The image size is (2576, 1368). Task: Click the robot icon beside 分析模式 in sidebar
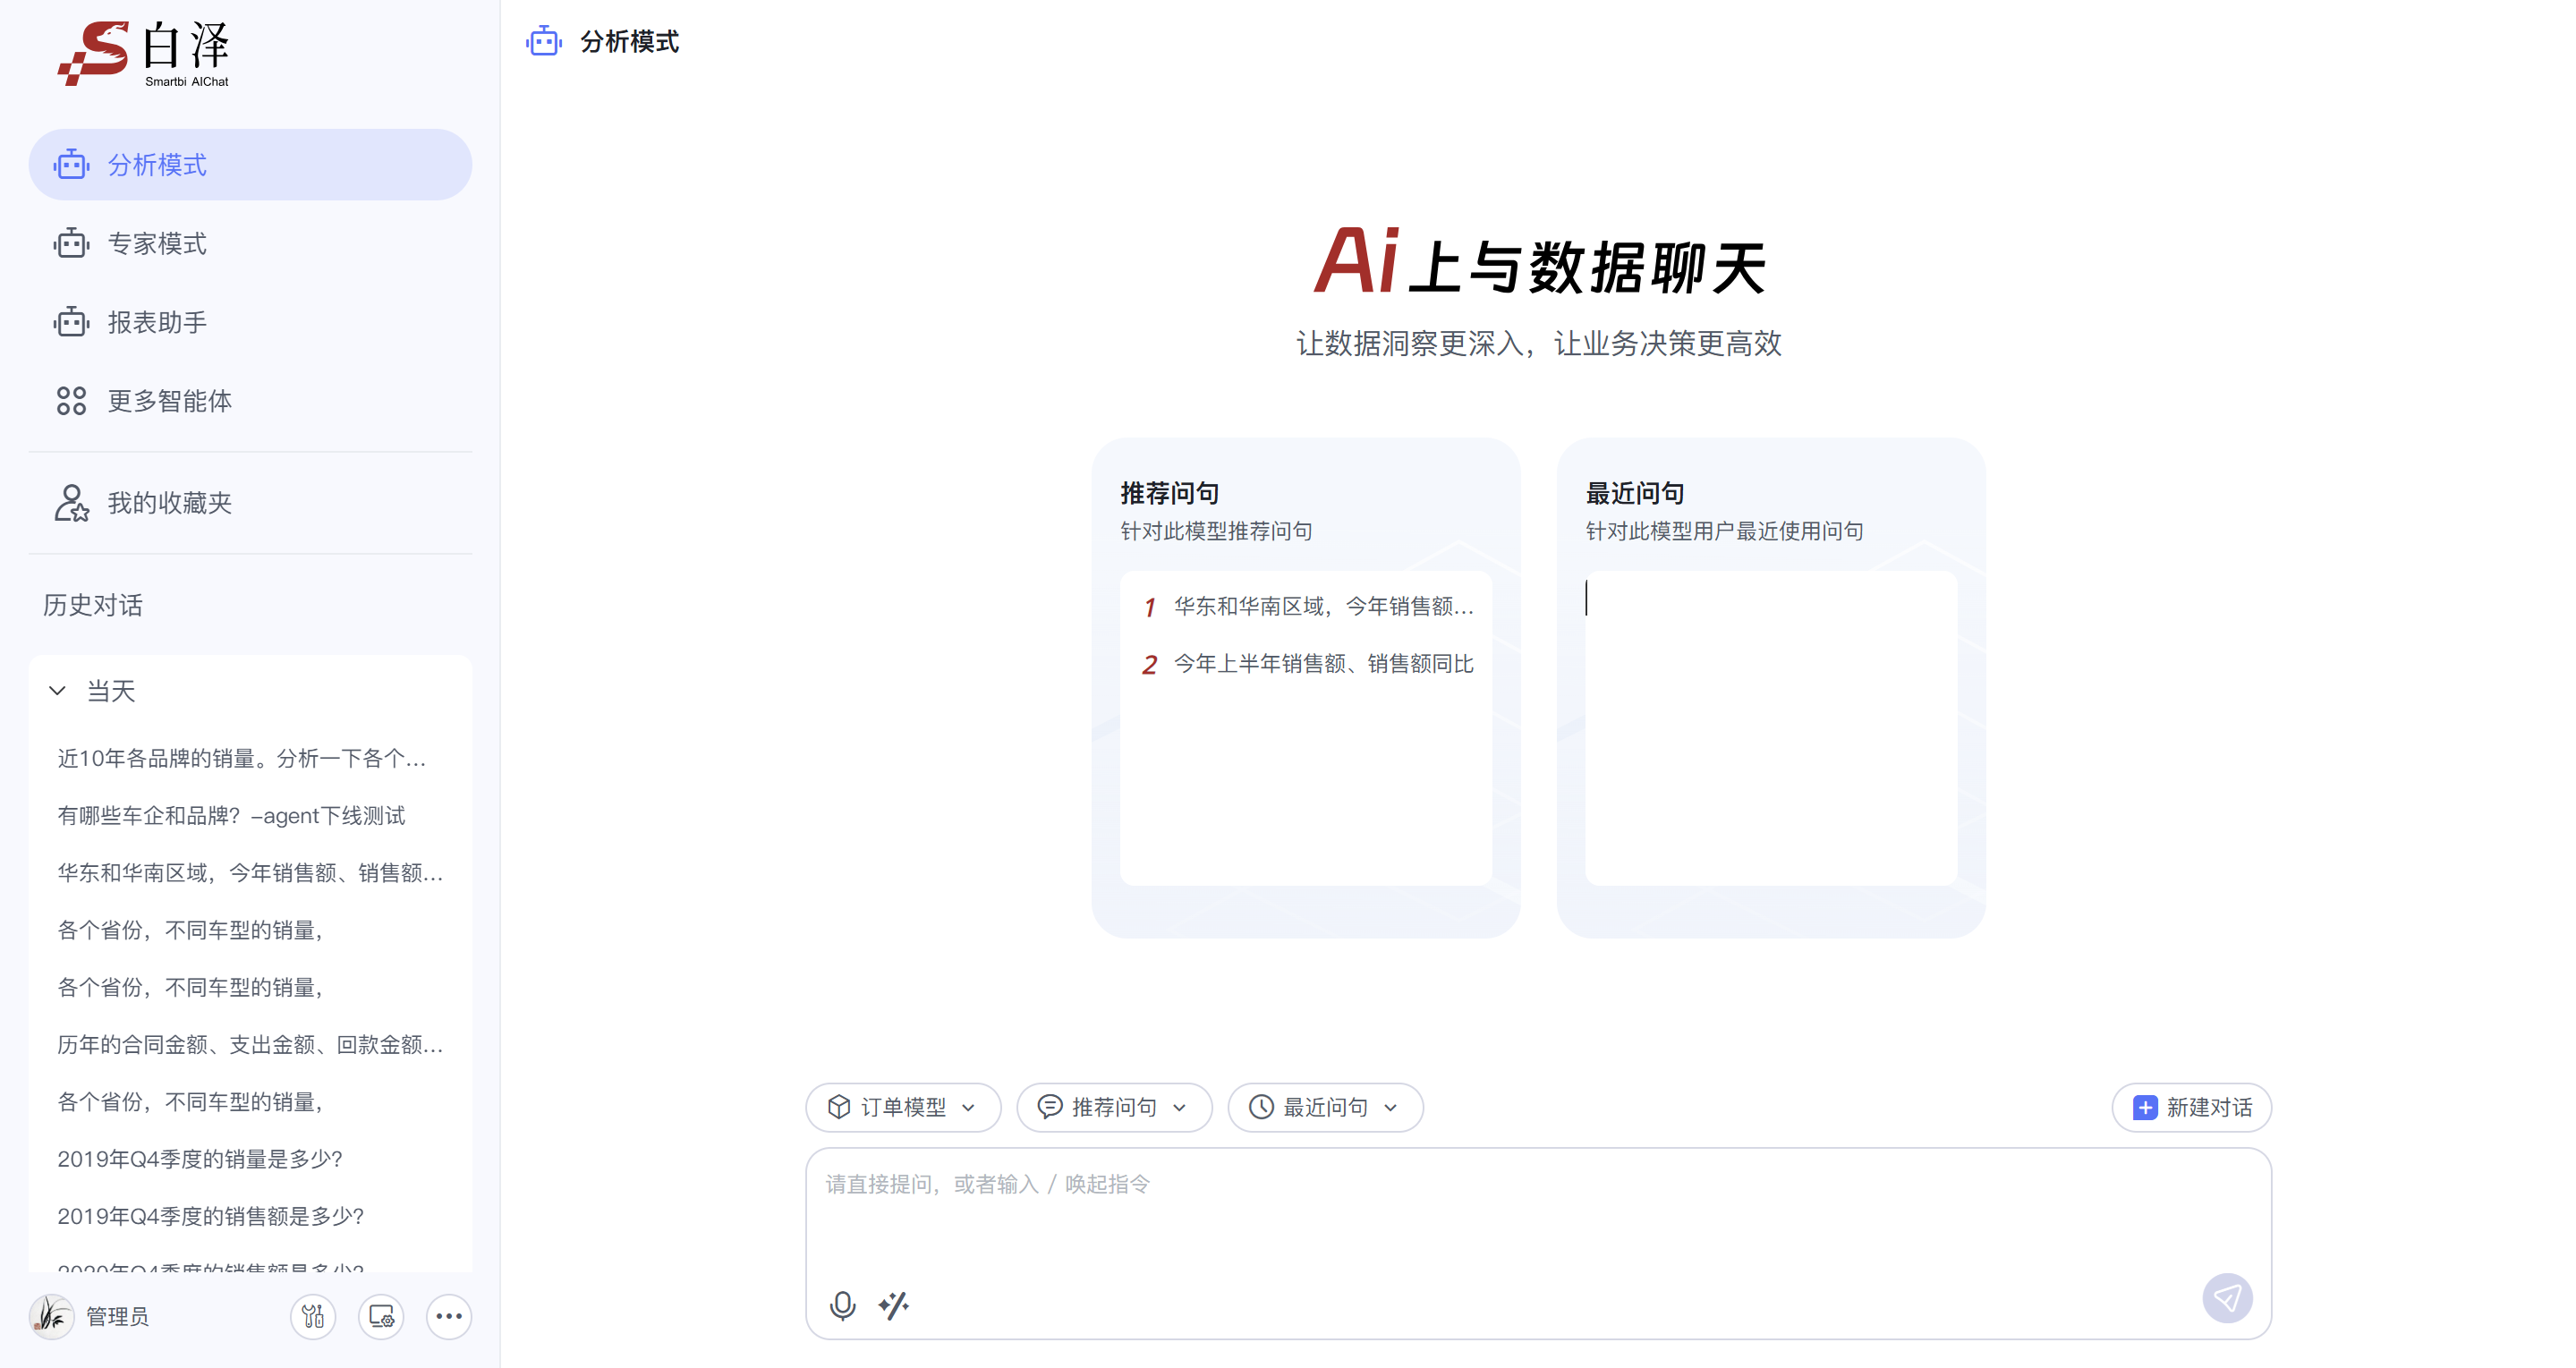(x=71, y=164)
